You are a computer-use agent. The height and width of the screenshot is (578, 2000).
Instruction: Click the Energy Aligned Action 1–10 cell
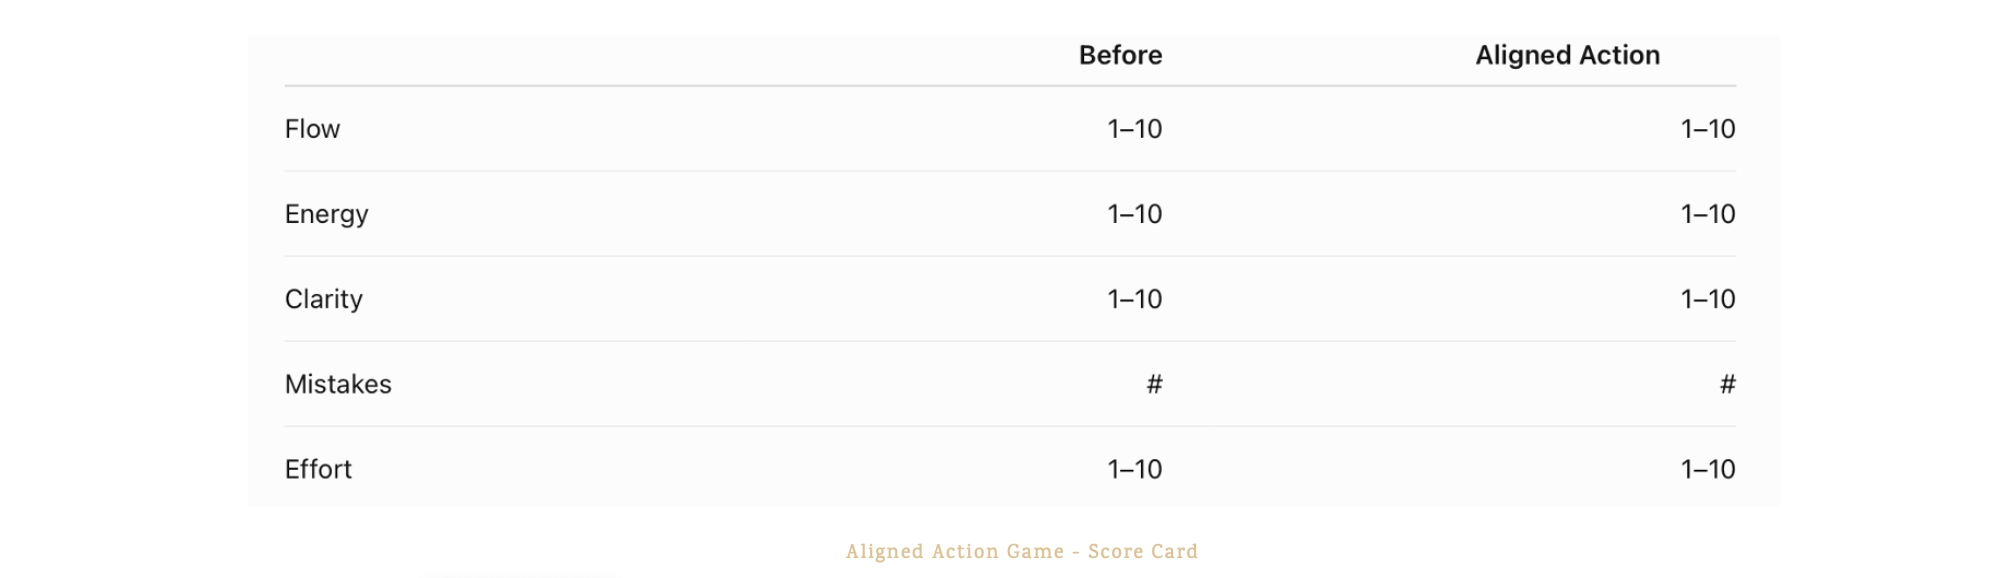pos(1707,214)
